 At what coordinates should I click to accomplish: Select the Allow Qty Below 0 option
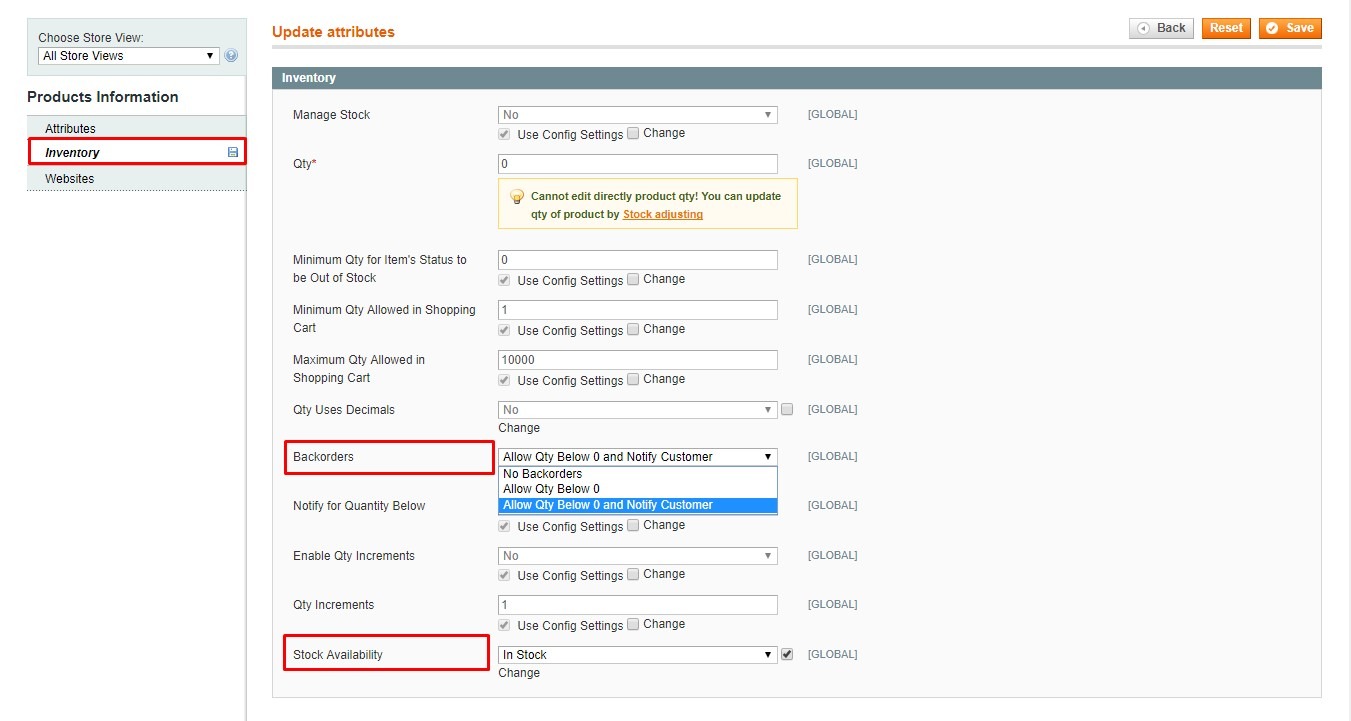click(x=638, y=489)
